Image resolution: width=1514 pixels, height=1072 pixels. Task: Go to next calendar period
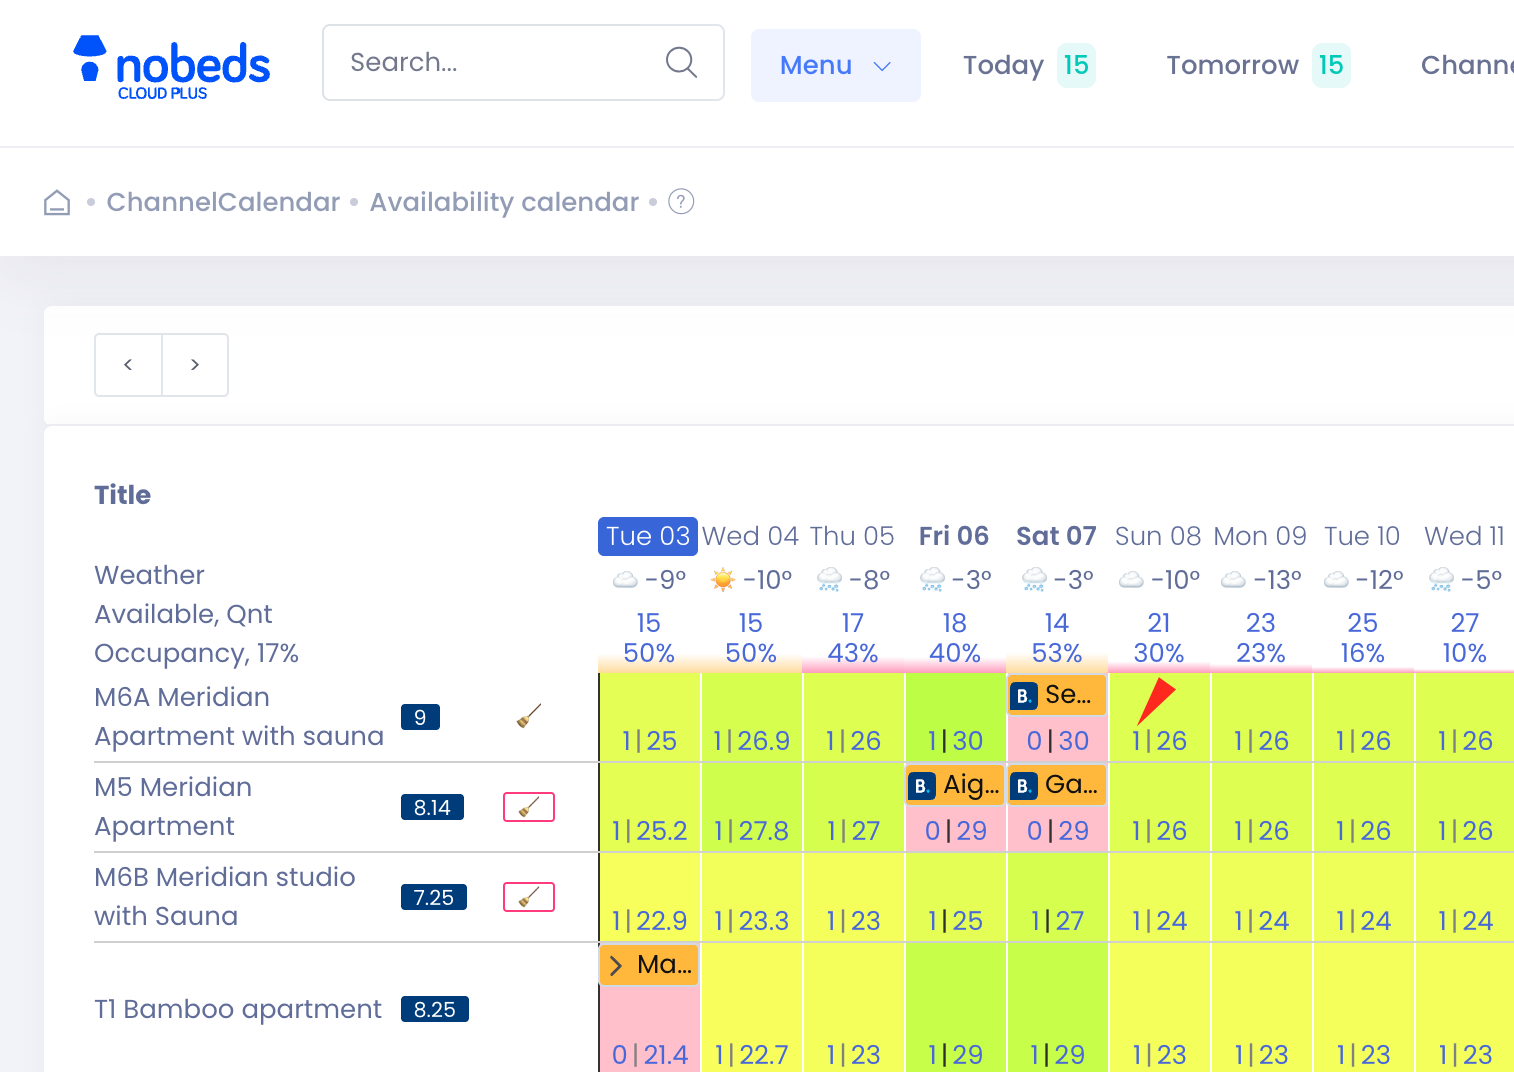click(195, 365)
